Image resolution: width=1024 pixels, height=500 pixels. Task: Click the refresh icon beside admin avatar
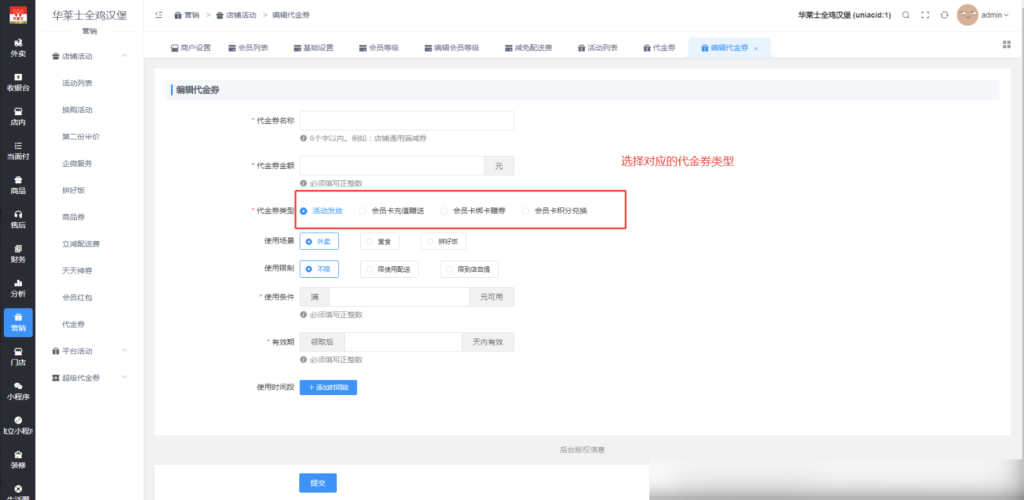pos(944,15)
